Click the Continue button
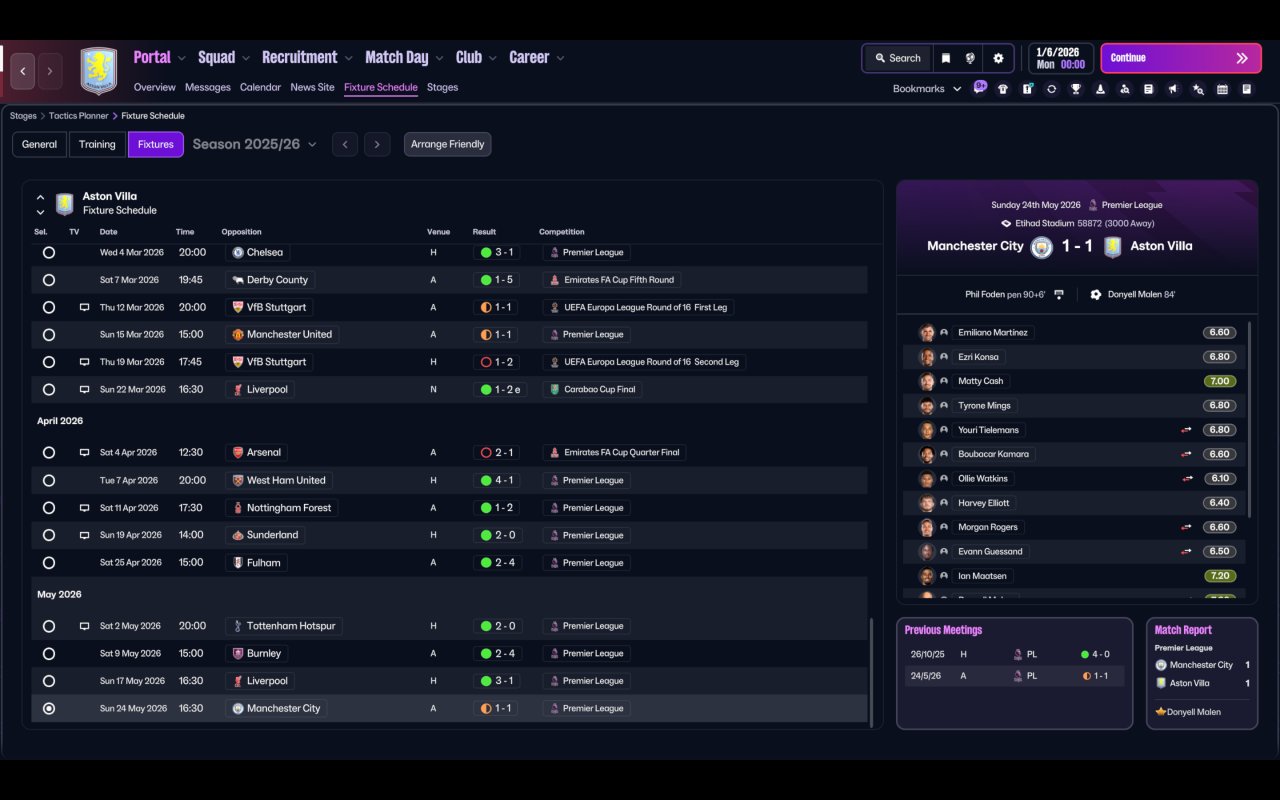Image resolution: width=1280 pixels, height=800 pixels. [x=1181, y=58]
